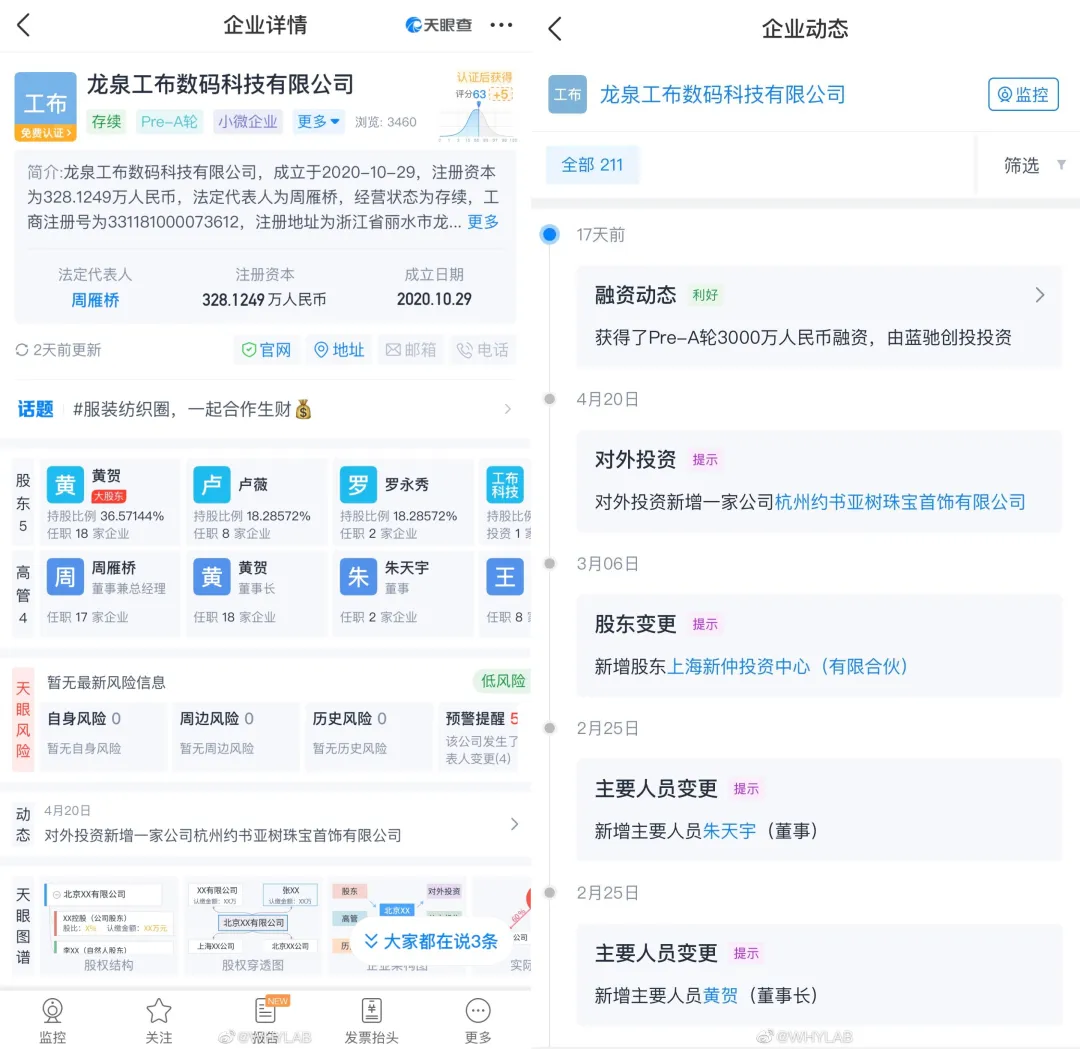Tap the 大股东 badge under 黄贺
This screenshot has width=1080, height=1049.
click(109, 496)
